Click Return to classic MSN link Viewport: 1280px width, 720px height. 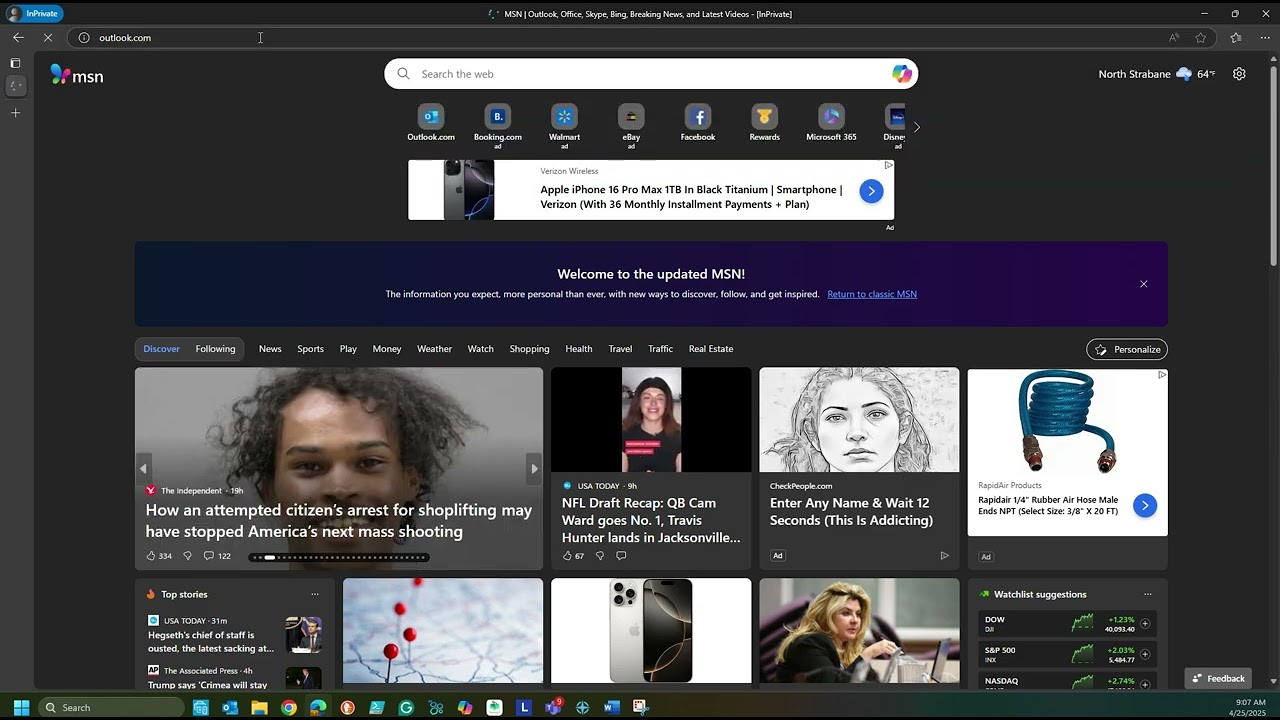pyautogui.click(x=872, y=294)
